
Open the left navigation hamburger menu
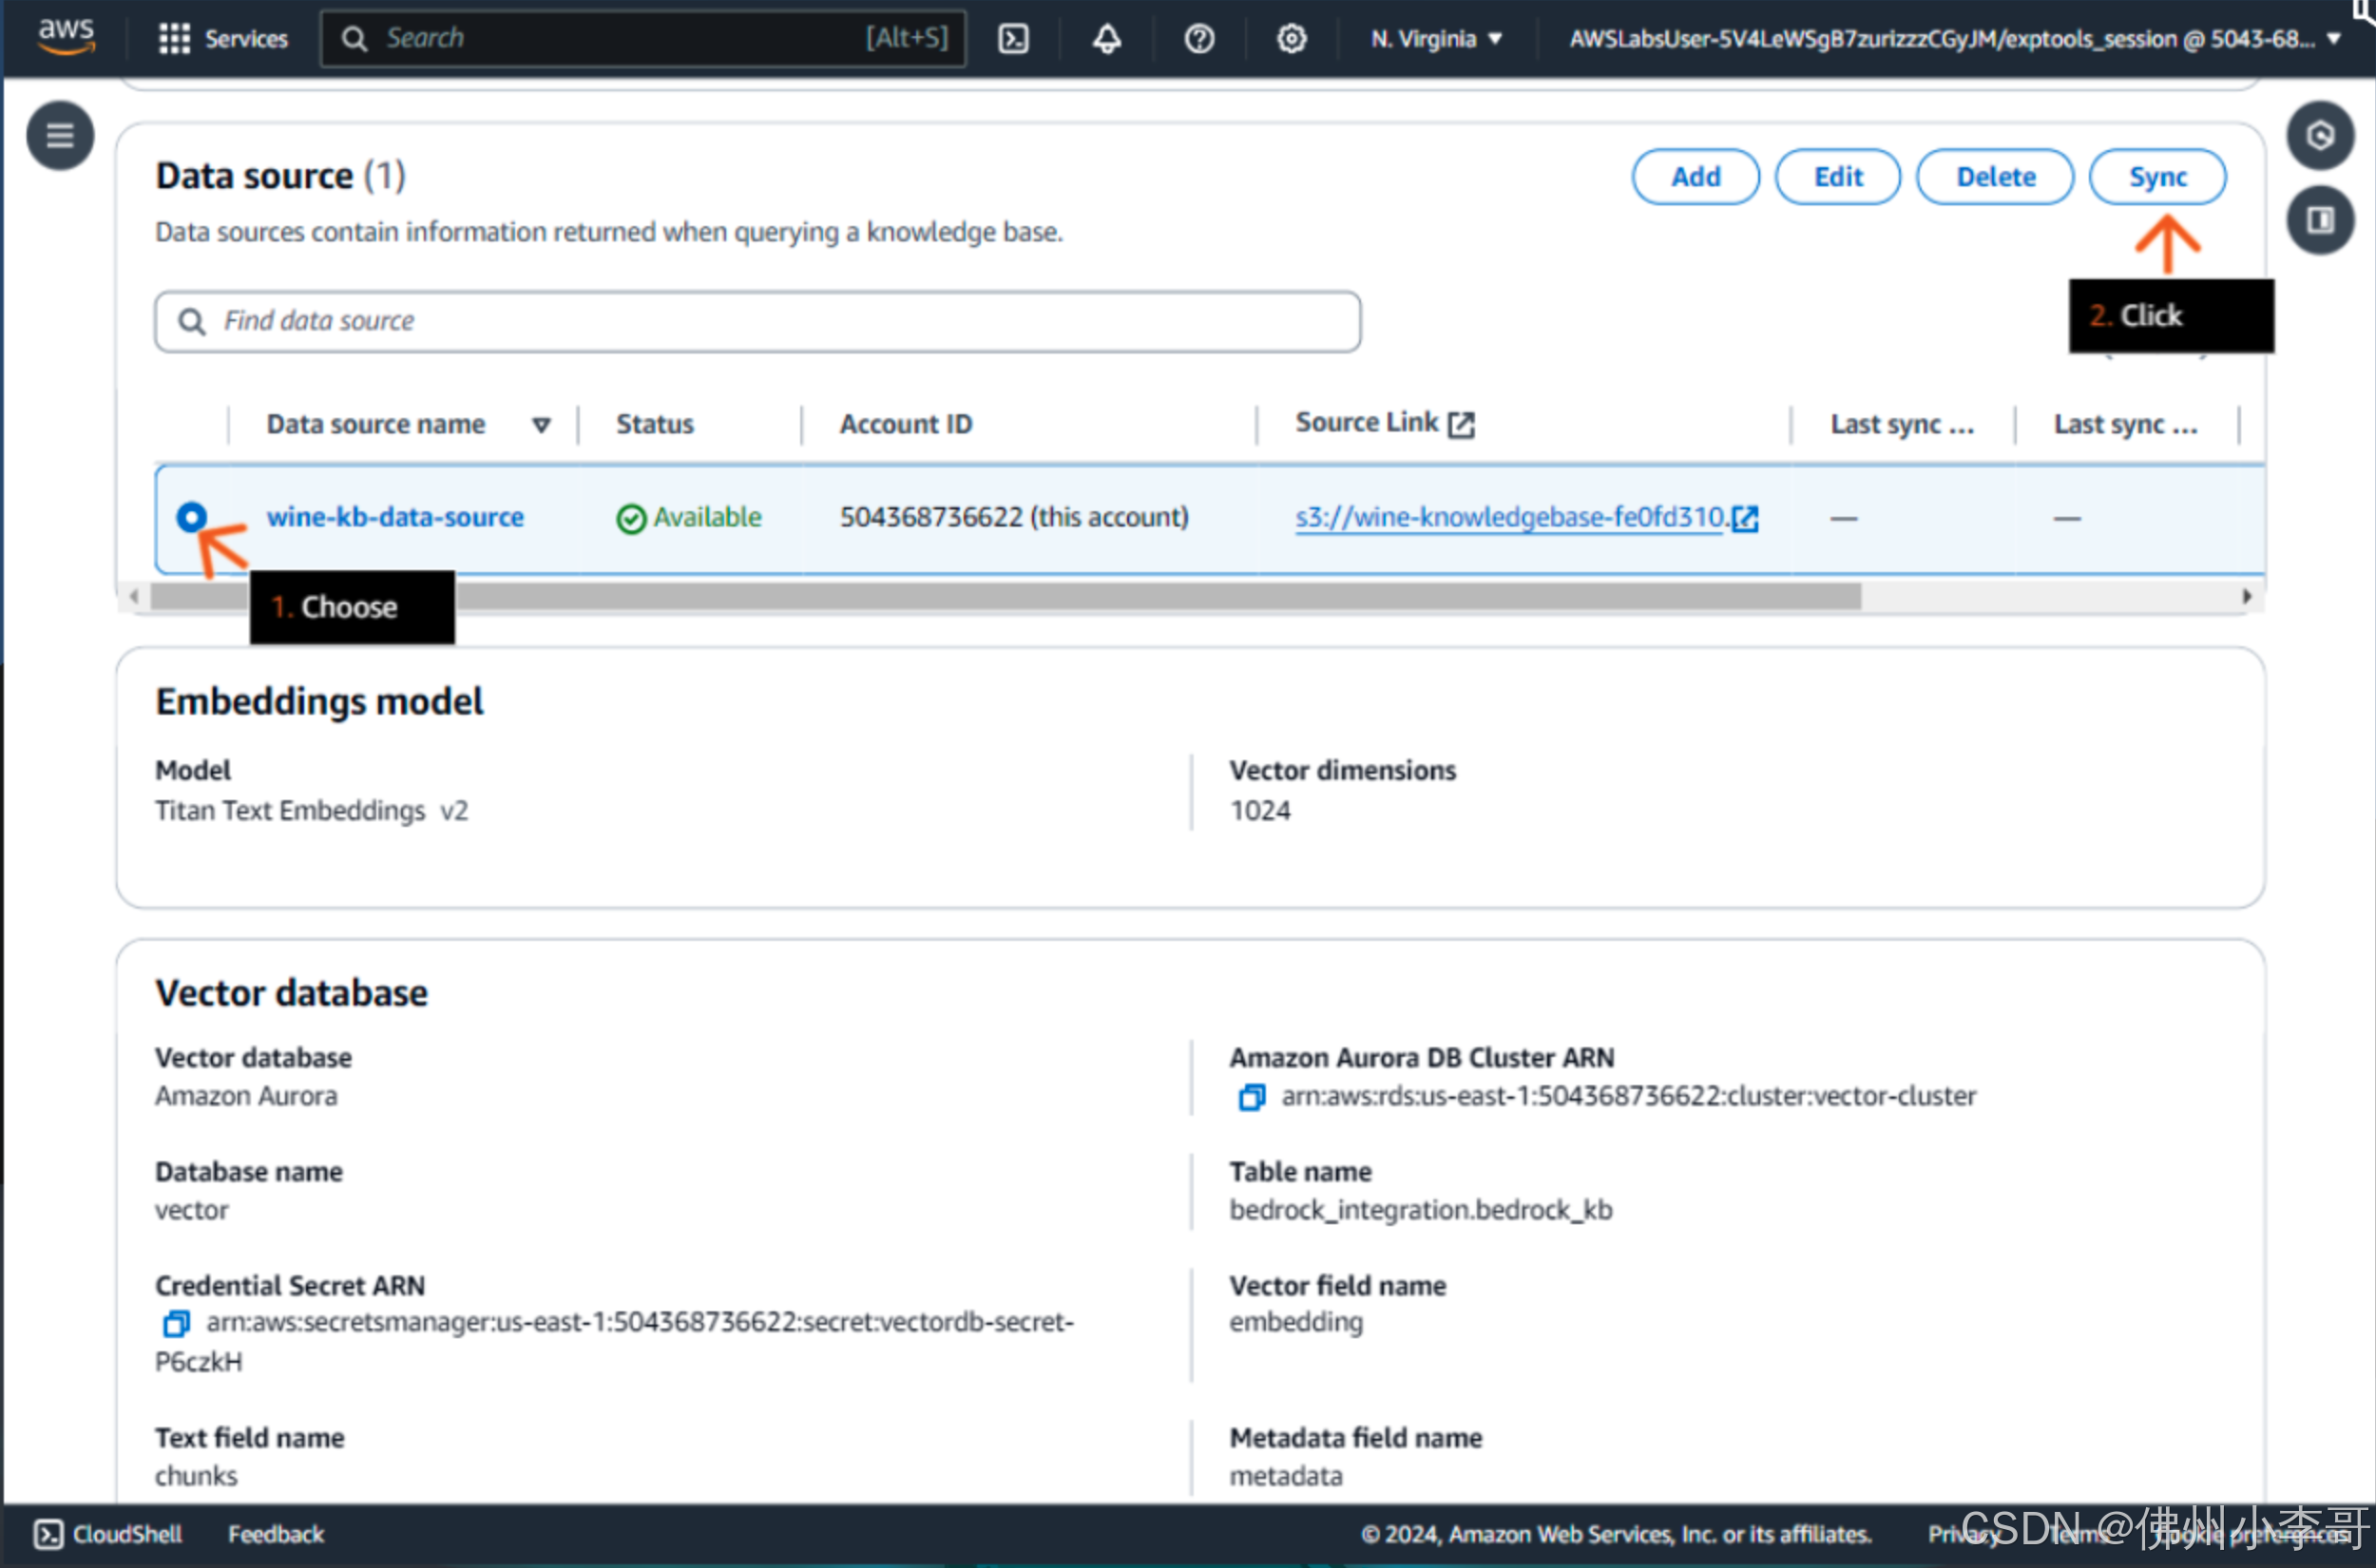tap(60, 135)
